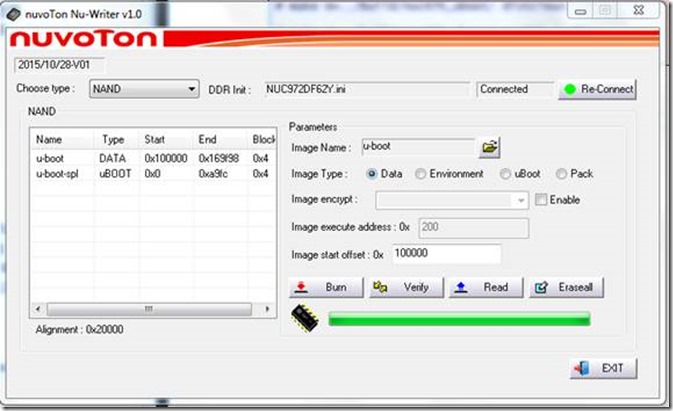Click the list's right scroll arrow
Screen dimensions: 673x411
(268, 309)
